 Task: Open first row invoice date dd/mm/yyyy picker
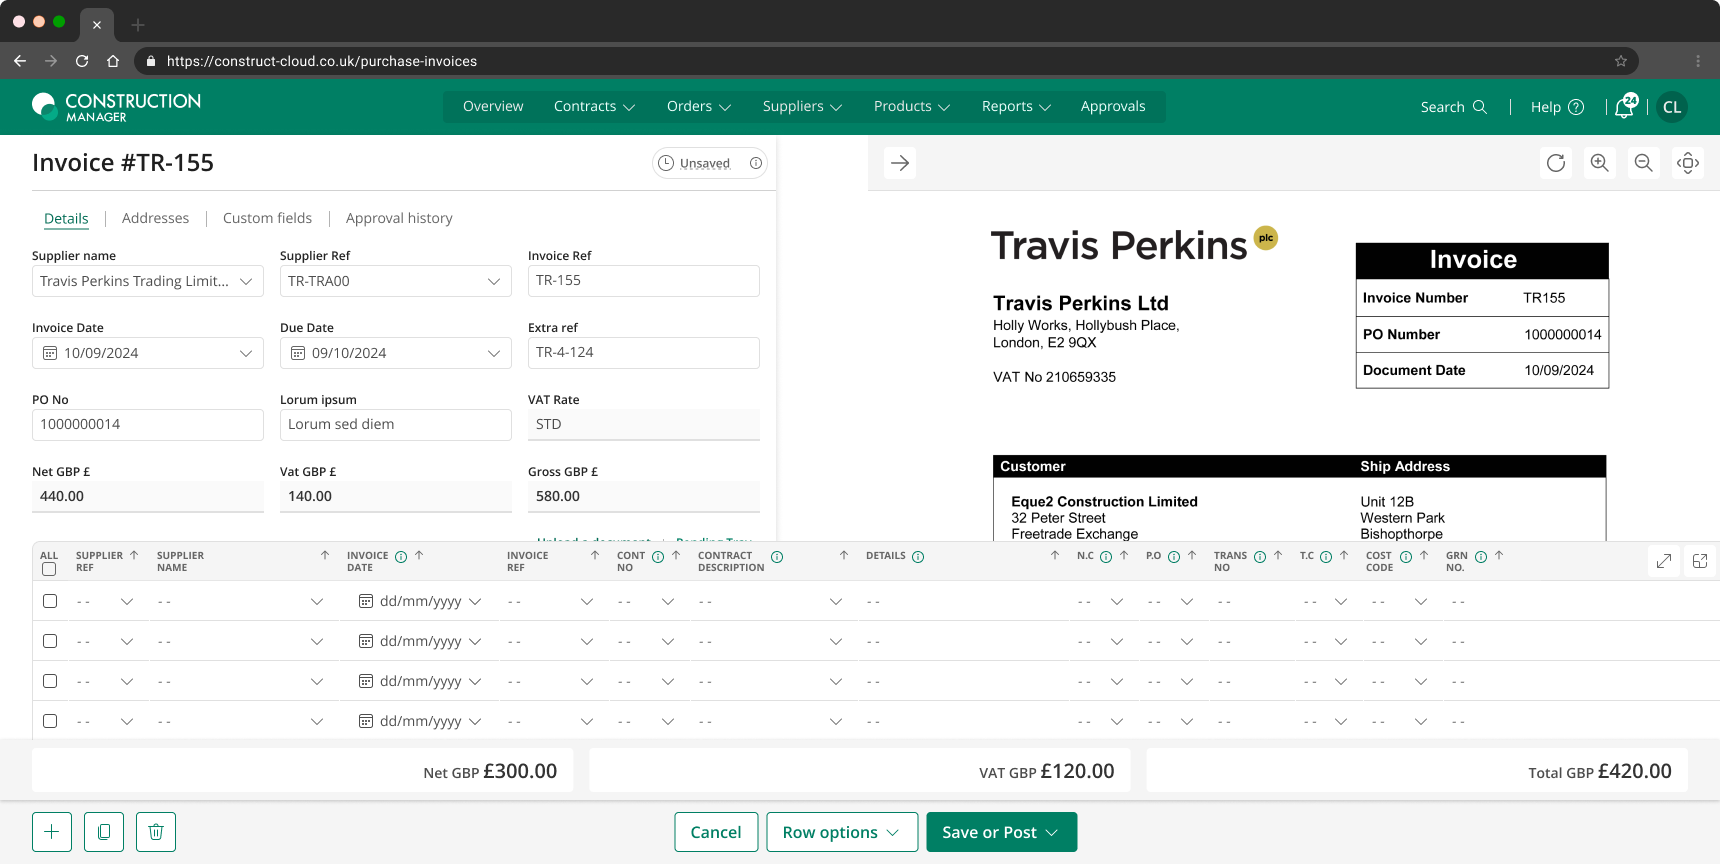420,601
